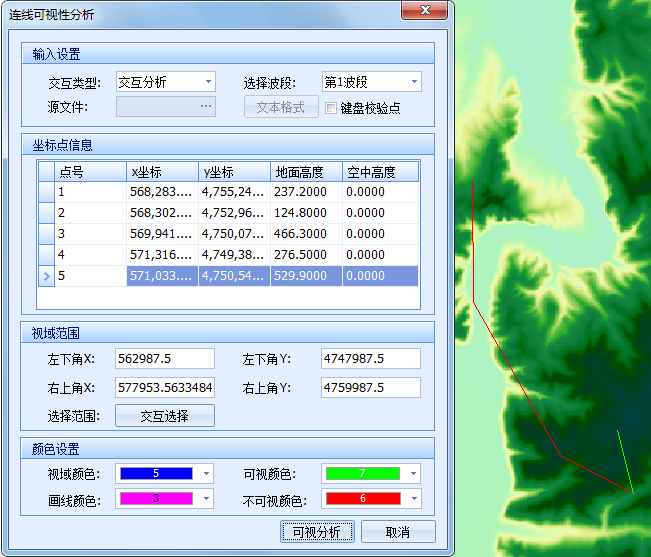
Task: Pick the magenta 画线颜色 swatch
Action: [x=156, y=498]
